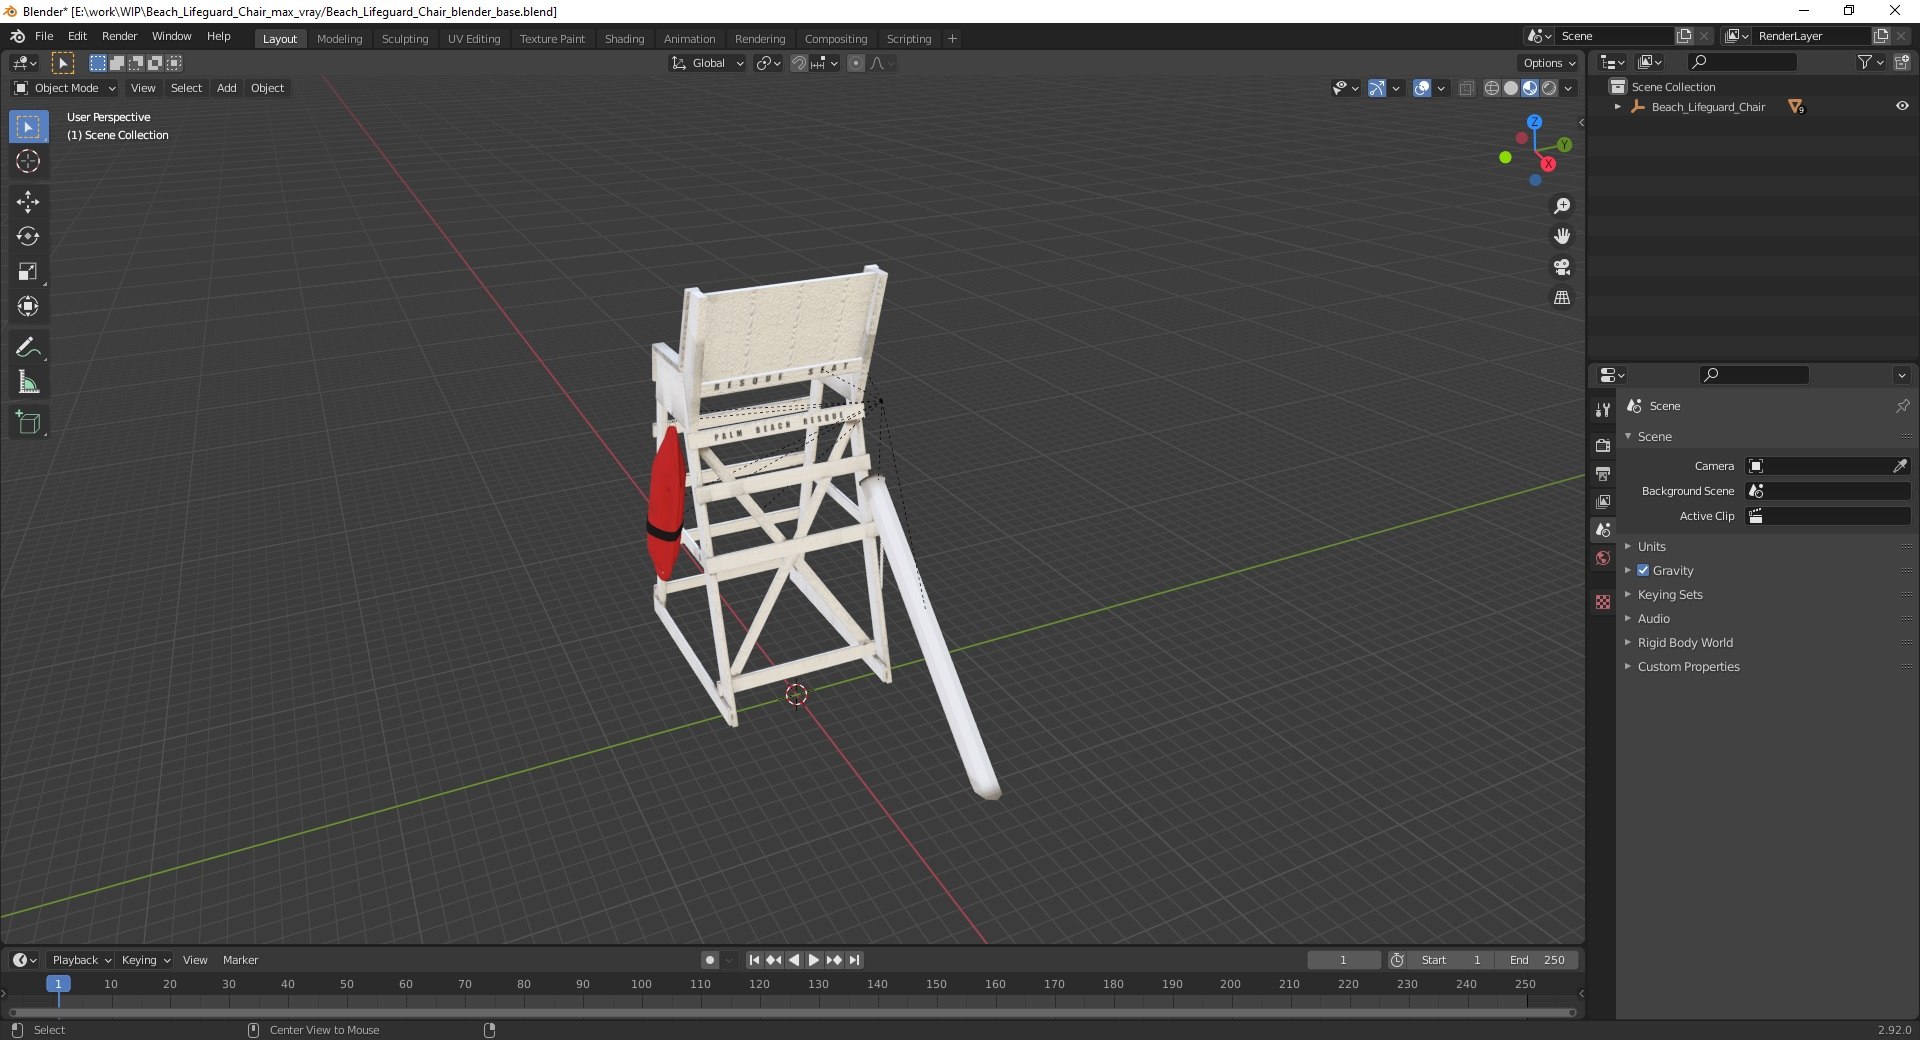Toggle viewport overlays

tap(1422, 88)
